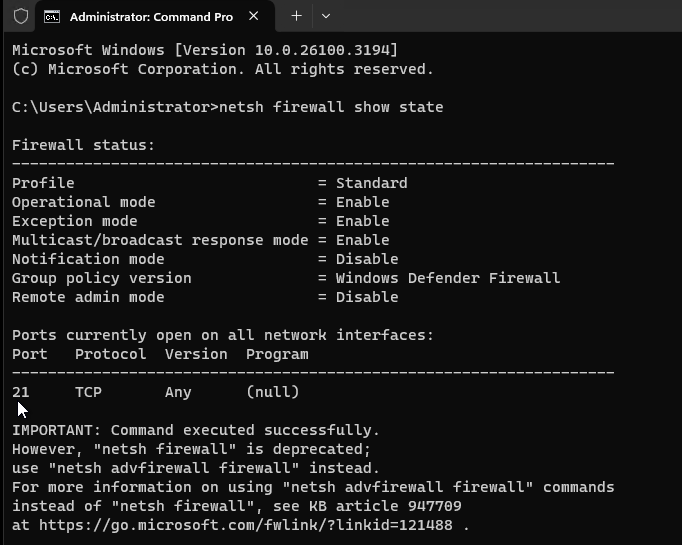Click the Notification mode Disable value
This screenshot has height=545, width=682.
pyautogui.click(x=367, y=259)
